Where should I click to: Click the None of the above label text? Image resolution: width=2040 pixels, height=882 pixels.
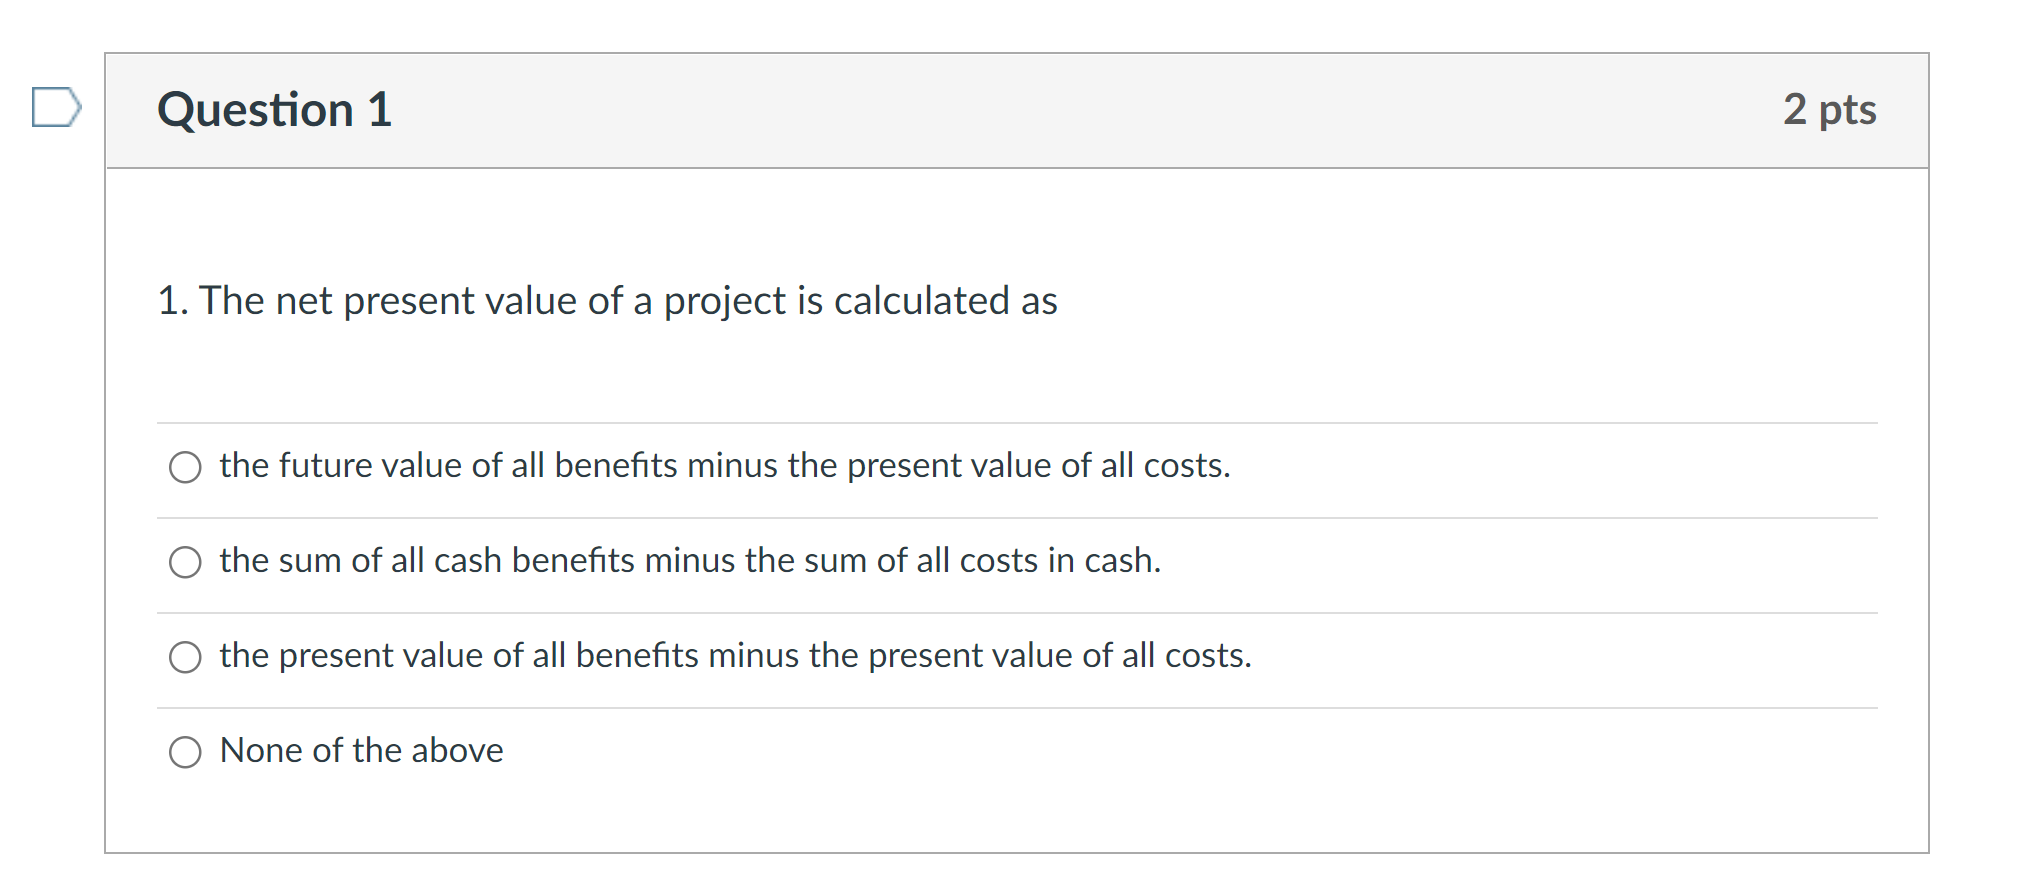[361, 751]
